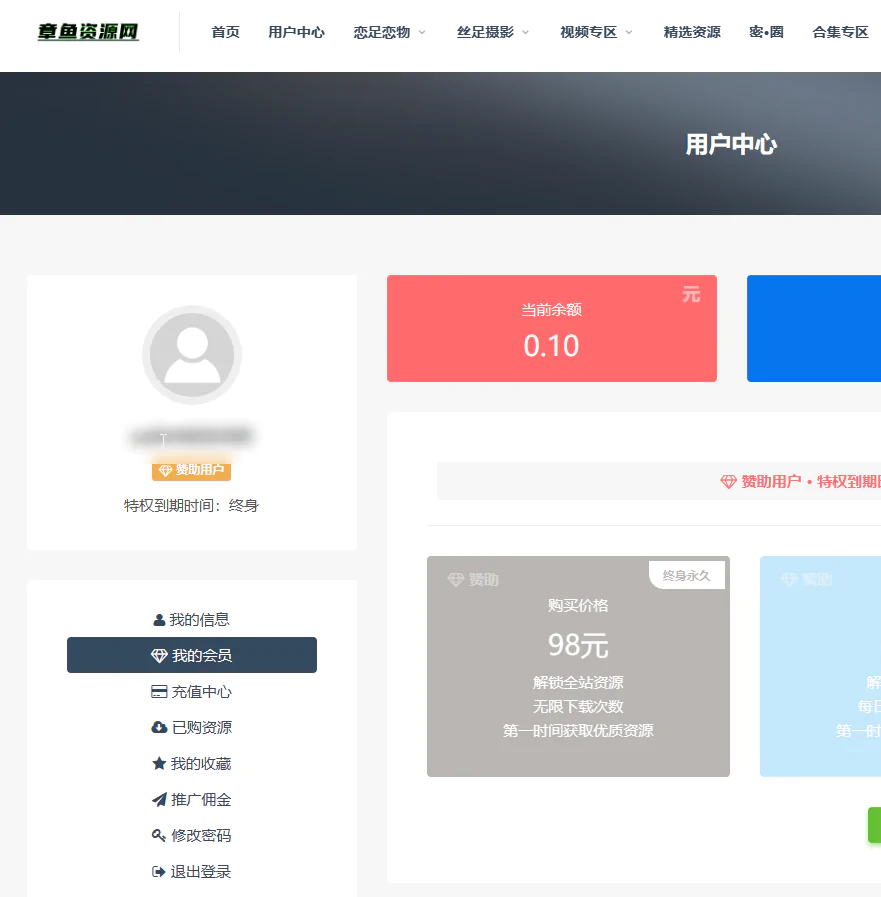Click the 第一时间获取优质资源 text on gray card
Image resolution: width=881 pixels, height=897 pixels.
click(x=578, y=731)
